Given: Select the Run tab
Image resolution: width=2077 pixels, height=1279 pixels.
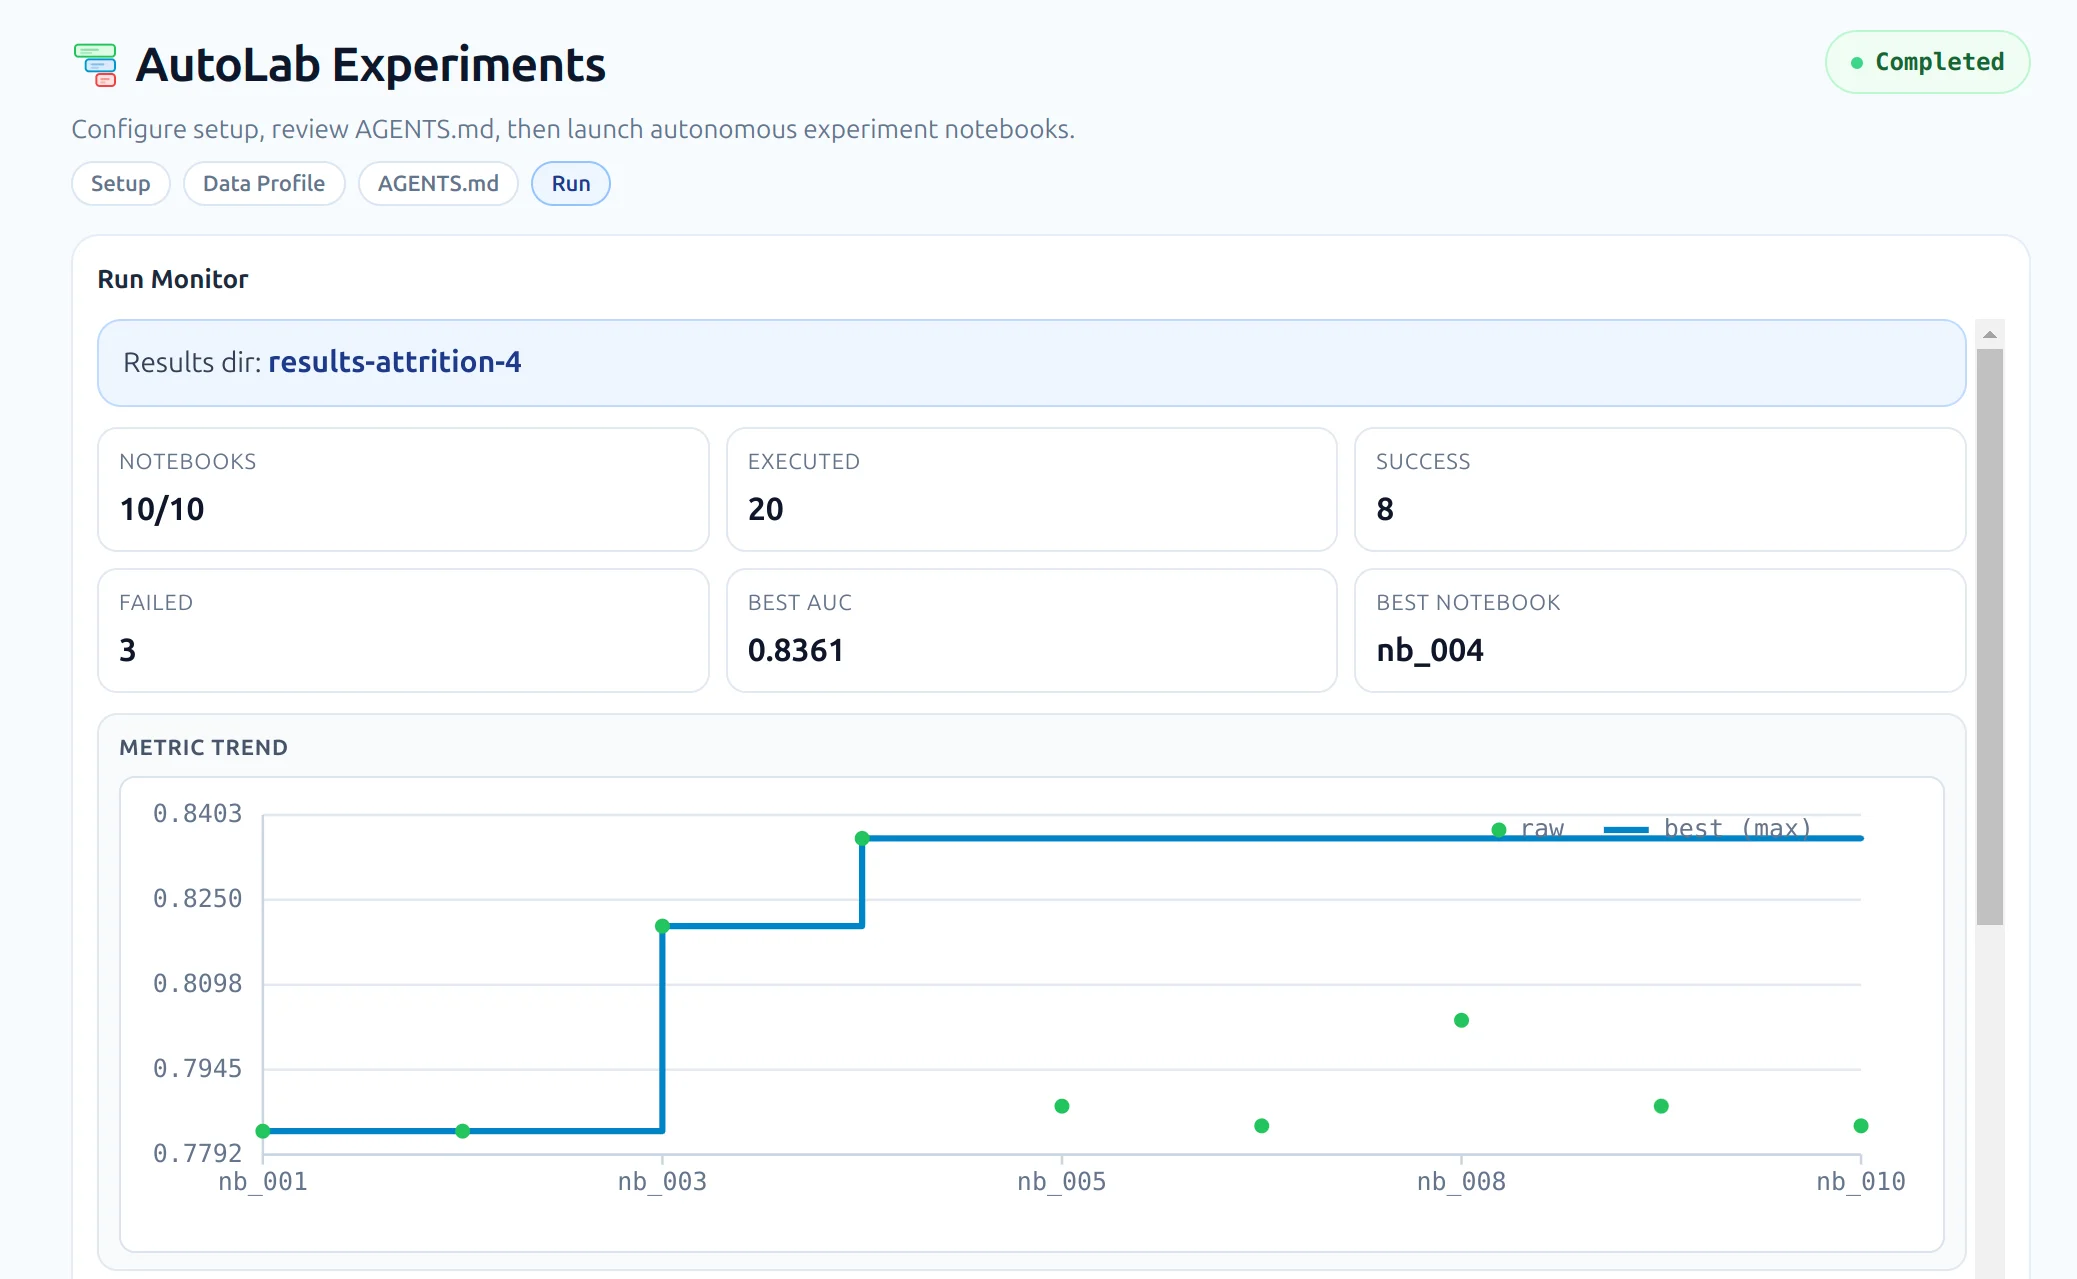Looking at the screenshot, I should pyautogui.click(x=571, y=184).
